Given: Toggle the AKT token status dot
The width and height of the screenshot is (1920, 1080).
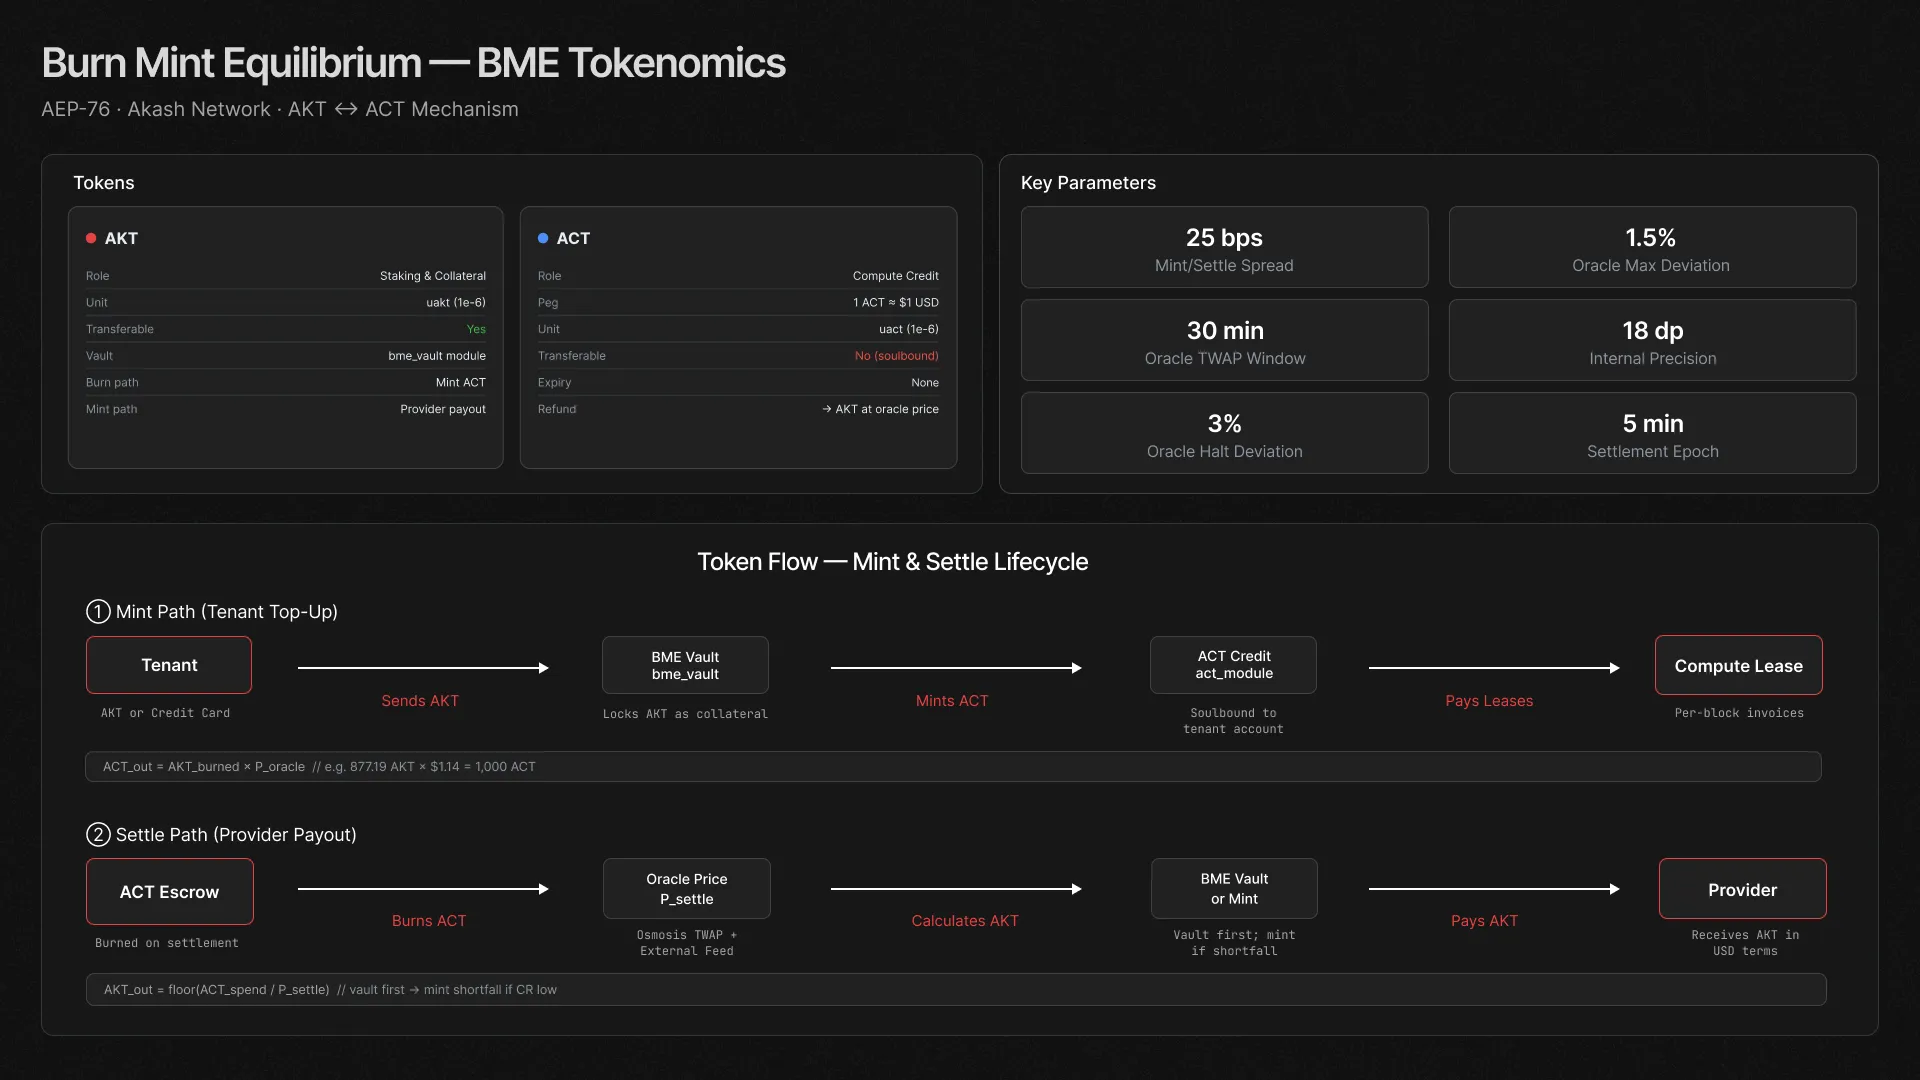Looking at the screenshot, I should (92, 238).
